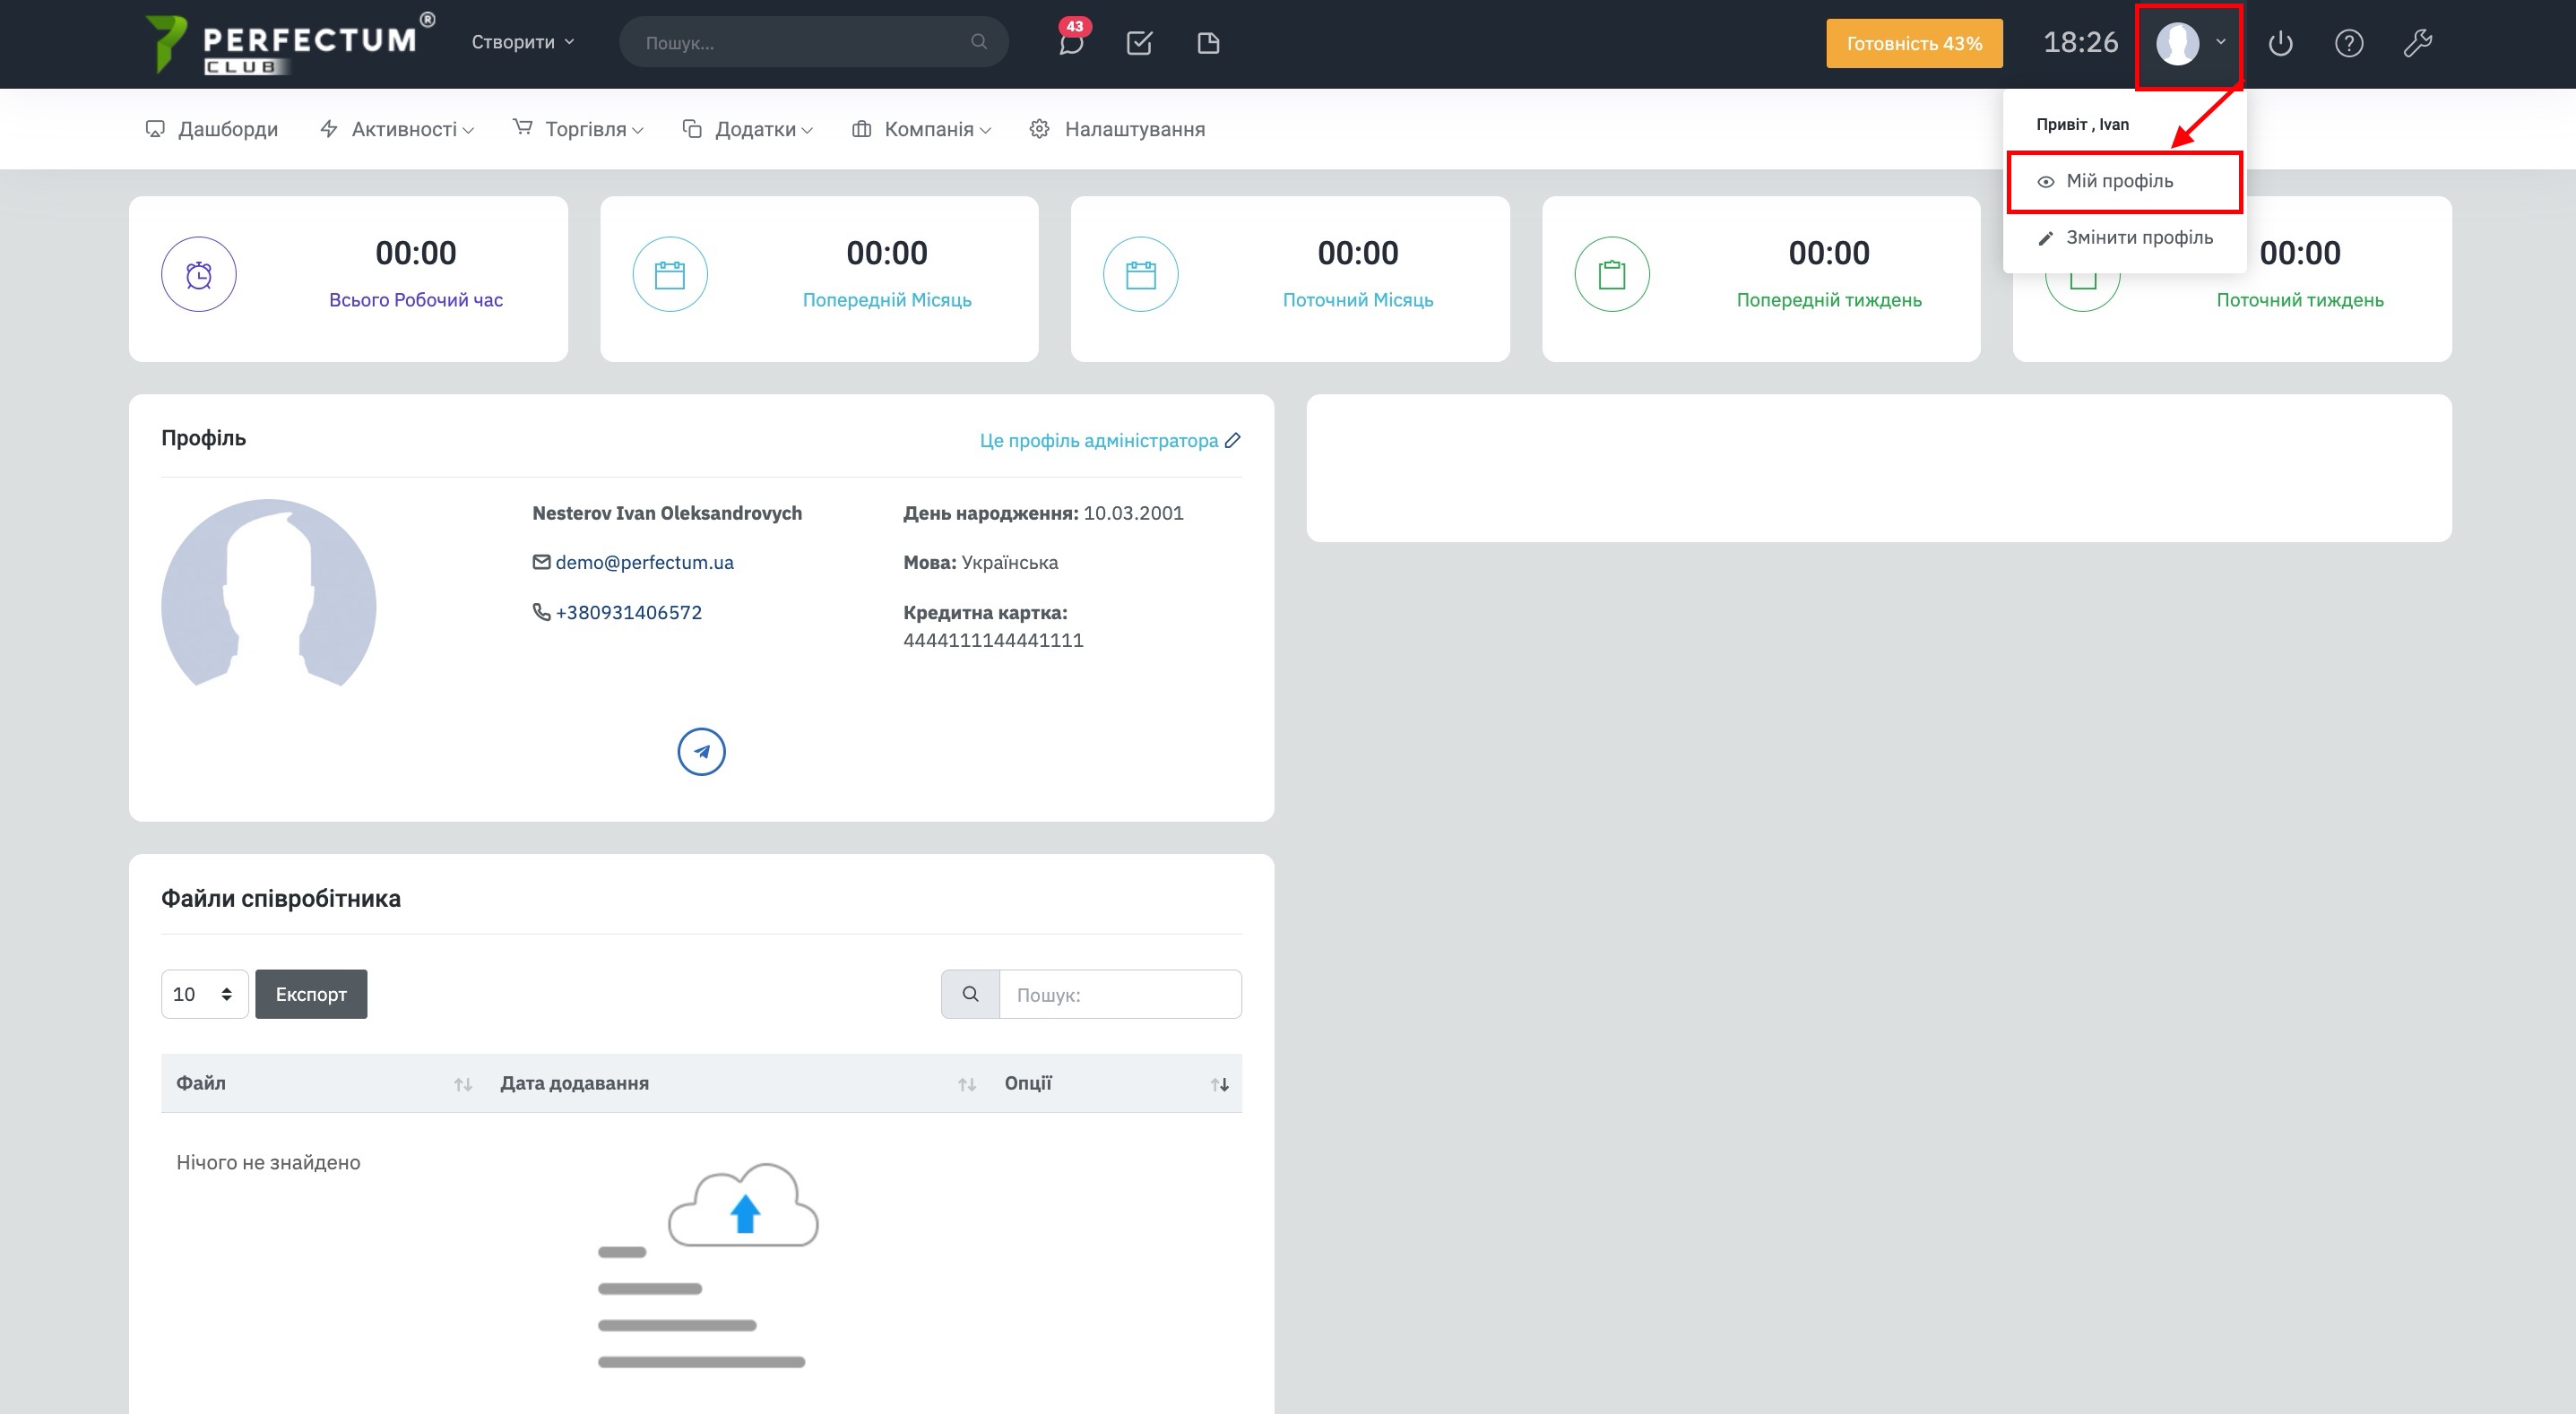Open the rows-per-page selector showing 10
The width and height of the screenshot is (2576, 1414).
[x=204, y=994]
